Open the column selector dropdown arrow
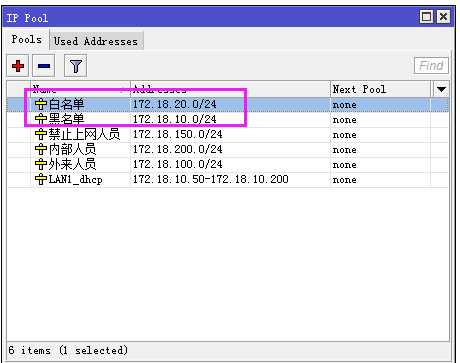This screenshot has width=460, height=363. coord(441,89)
